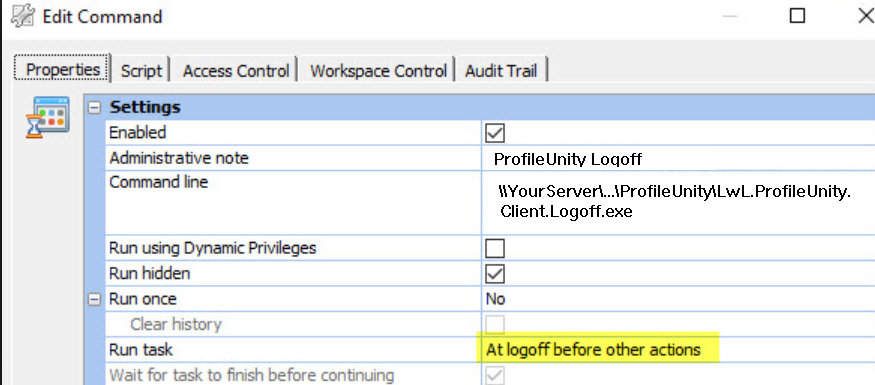This screenshot has width=875, height=385.
Task: Uncheck the Run hidden checkbox
Action: click(x=496, y=273)
